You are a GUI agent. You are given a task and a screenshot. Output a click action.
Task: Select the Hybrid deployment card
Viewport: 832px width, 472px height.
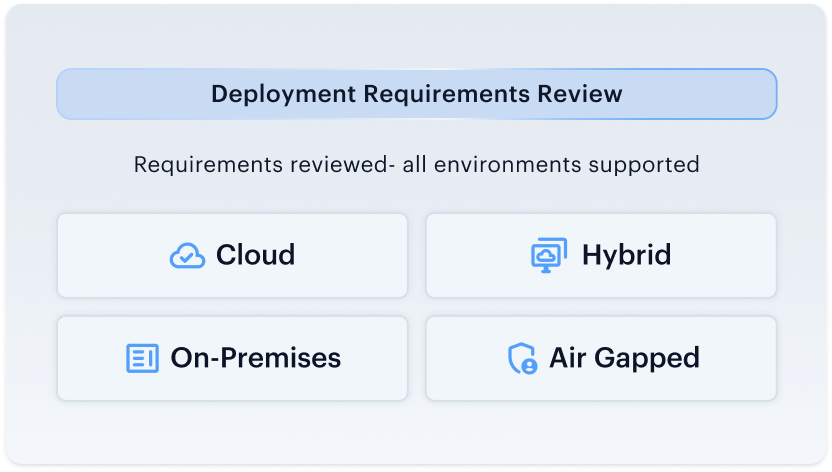[x=601, y=255]
